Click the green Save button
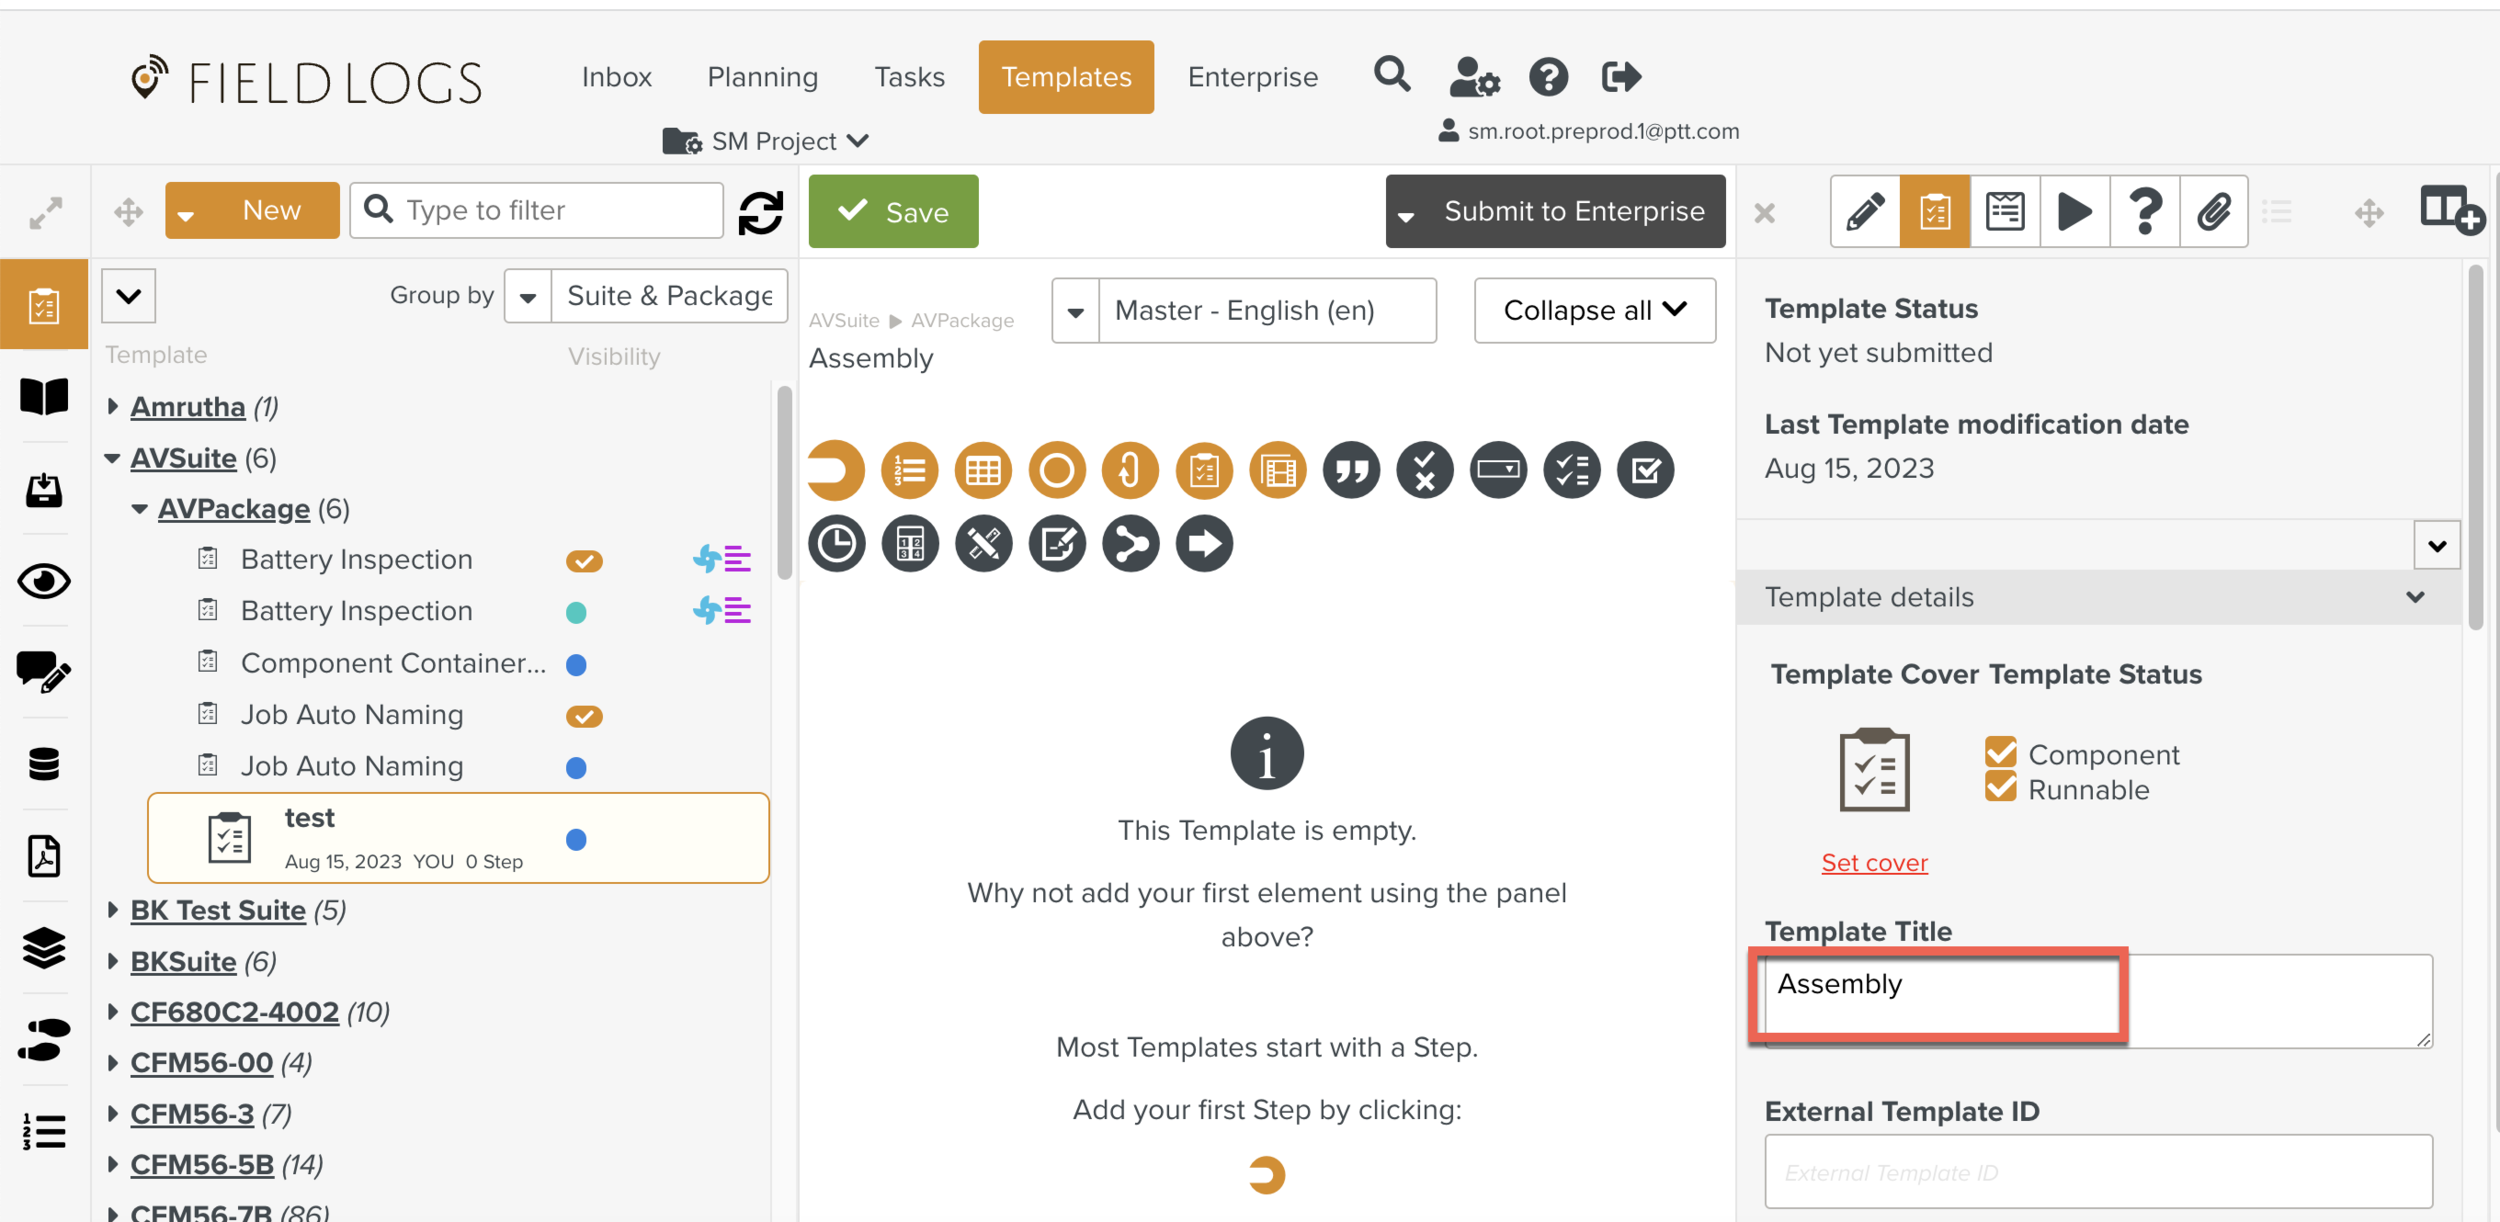2500x1222 pixels. point(893,212)
